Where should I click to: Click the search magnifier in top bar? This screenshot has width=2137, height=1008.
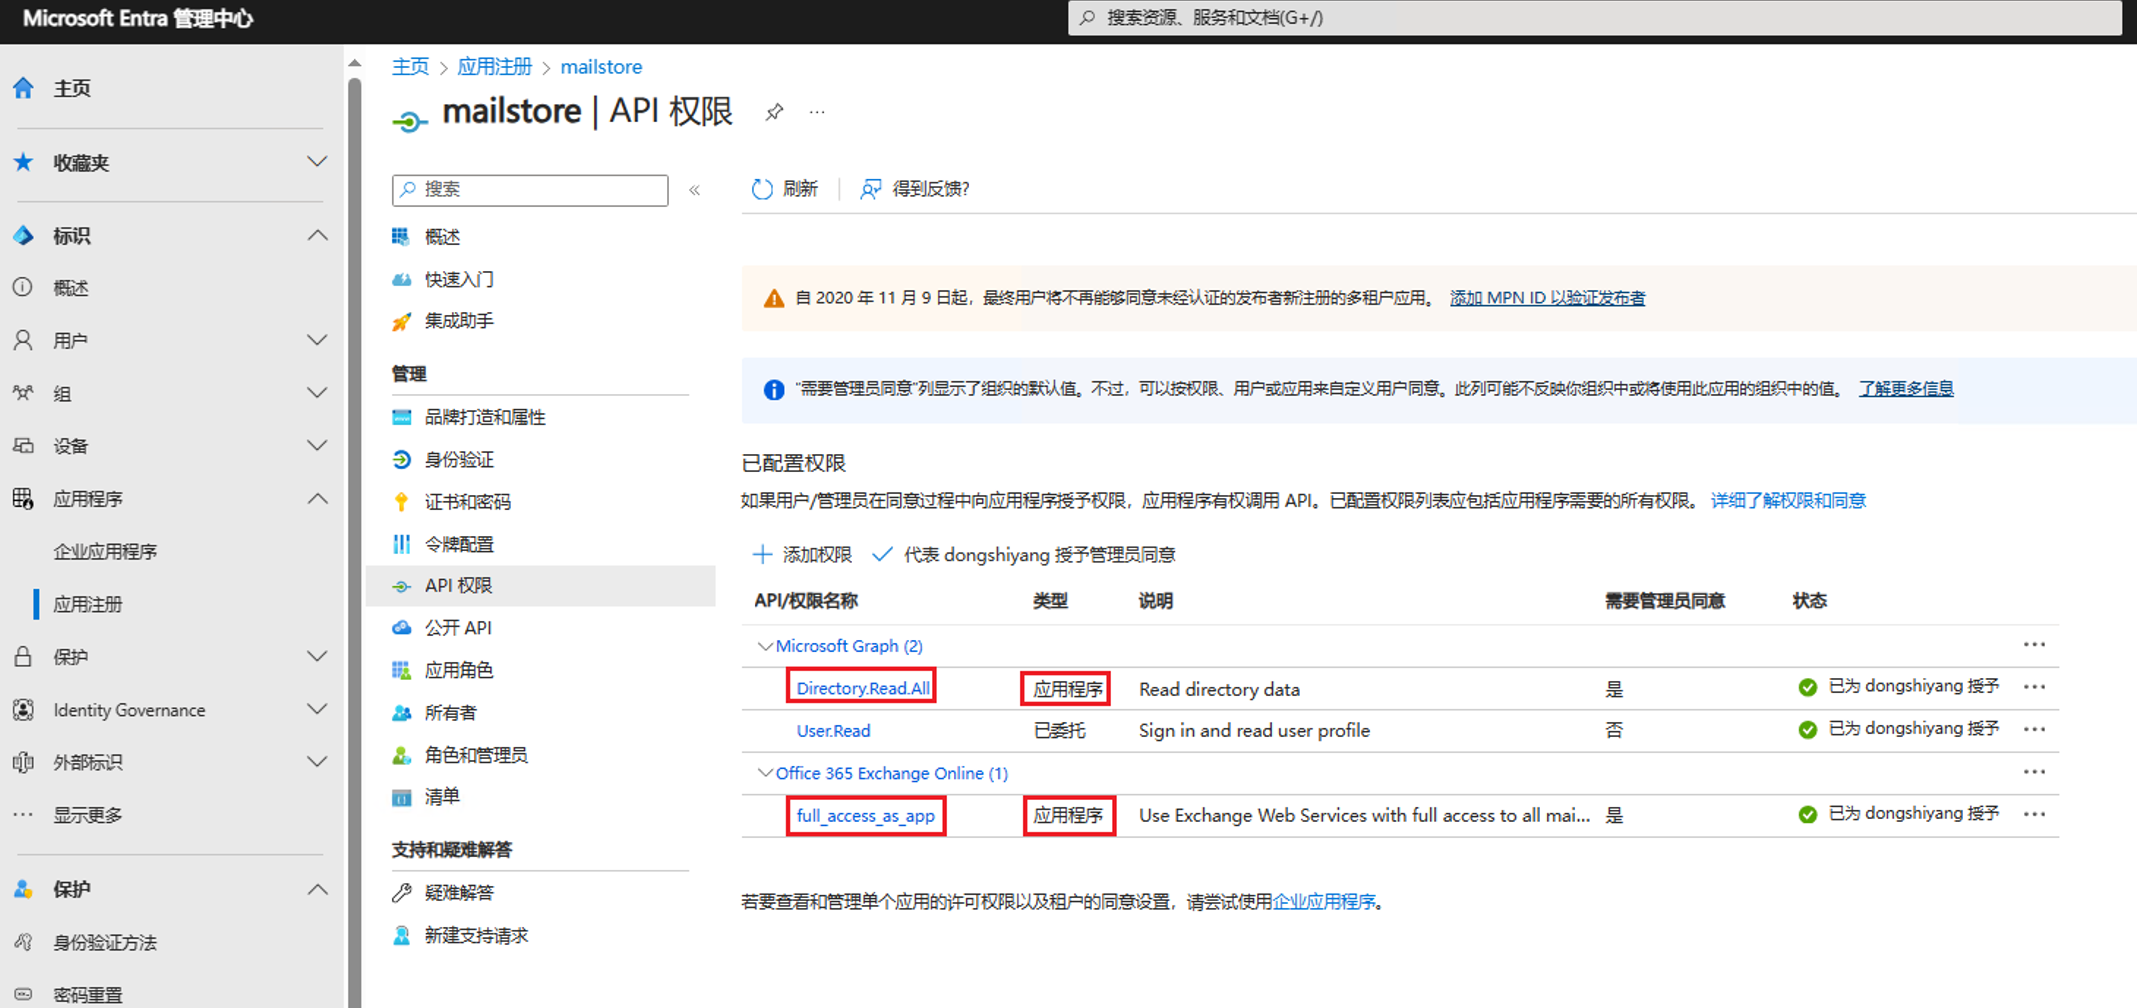pos(1088,17)
